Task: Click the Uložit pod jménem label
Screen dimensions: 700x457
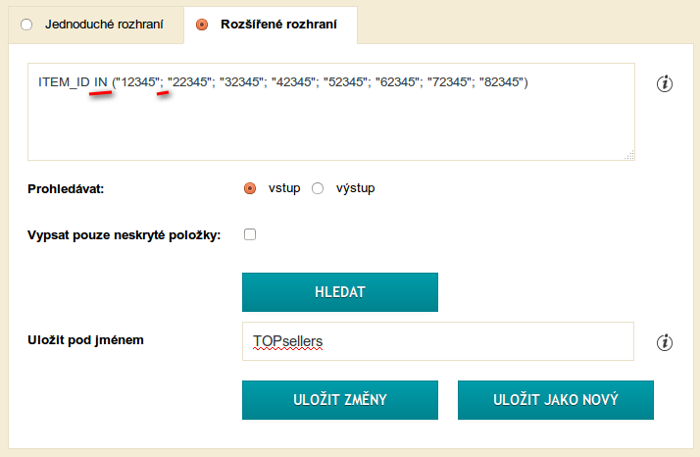Action: (86, 340)
